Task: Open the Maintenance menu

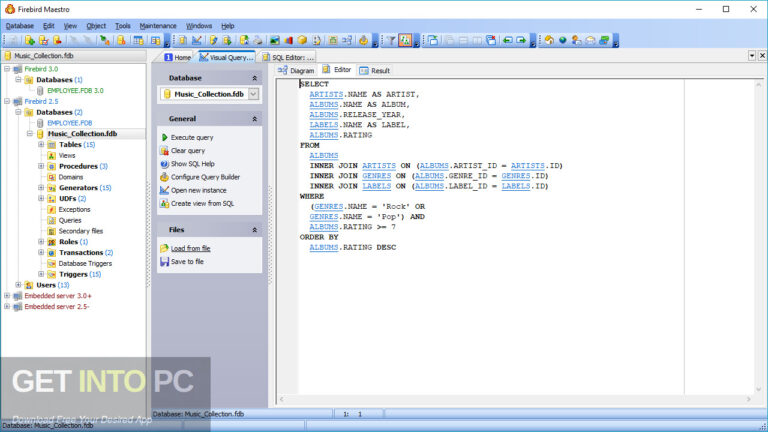Action: (158, 26)
